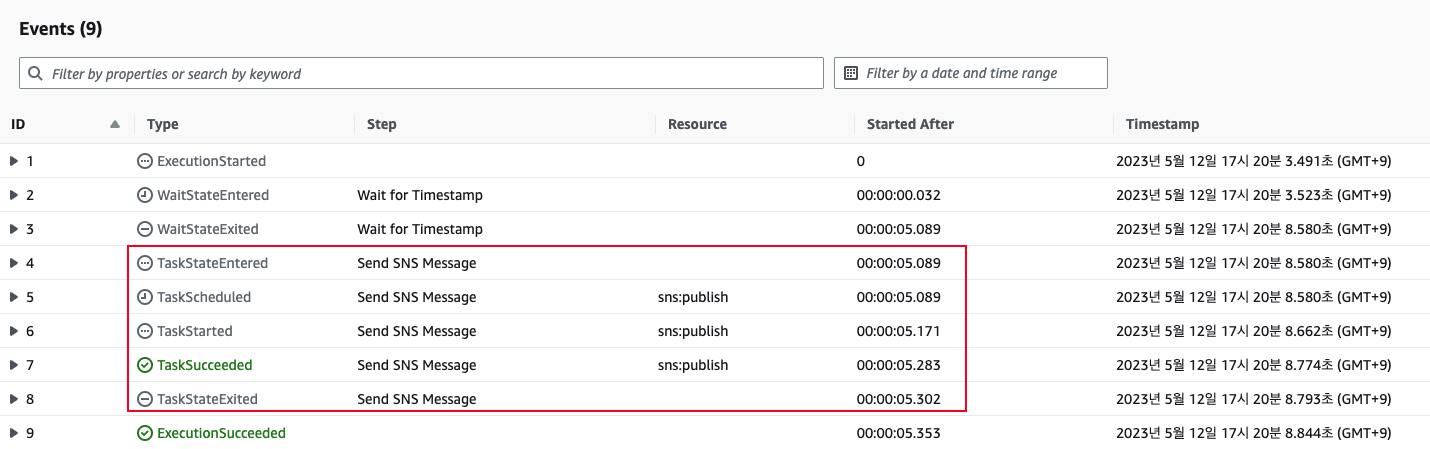Sort events by Started After column
The width and height of the screenshot is (1430, 449).
point(910,124)
